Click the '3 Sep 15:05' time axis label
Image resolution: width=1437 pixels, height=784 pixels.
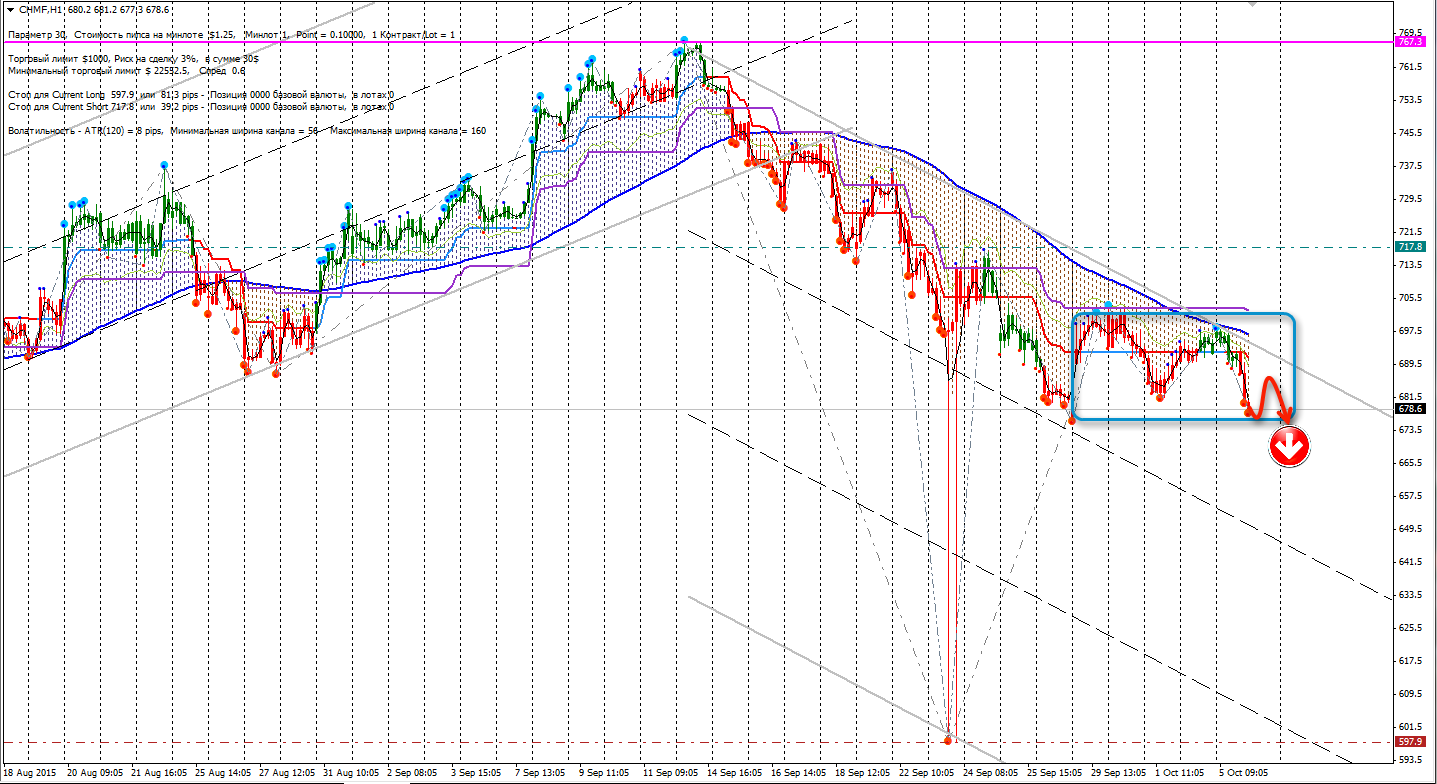pyautogui.click(x=477, y=773)
